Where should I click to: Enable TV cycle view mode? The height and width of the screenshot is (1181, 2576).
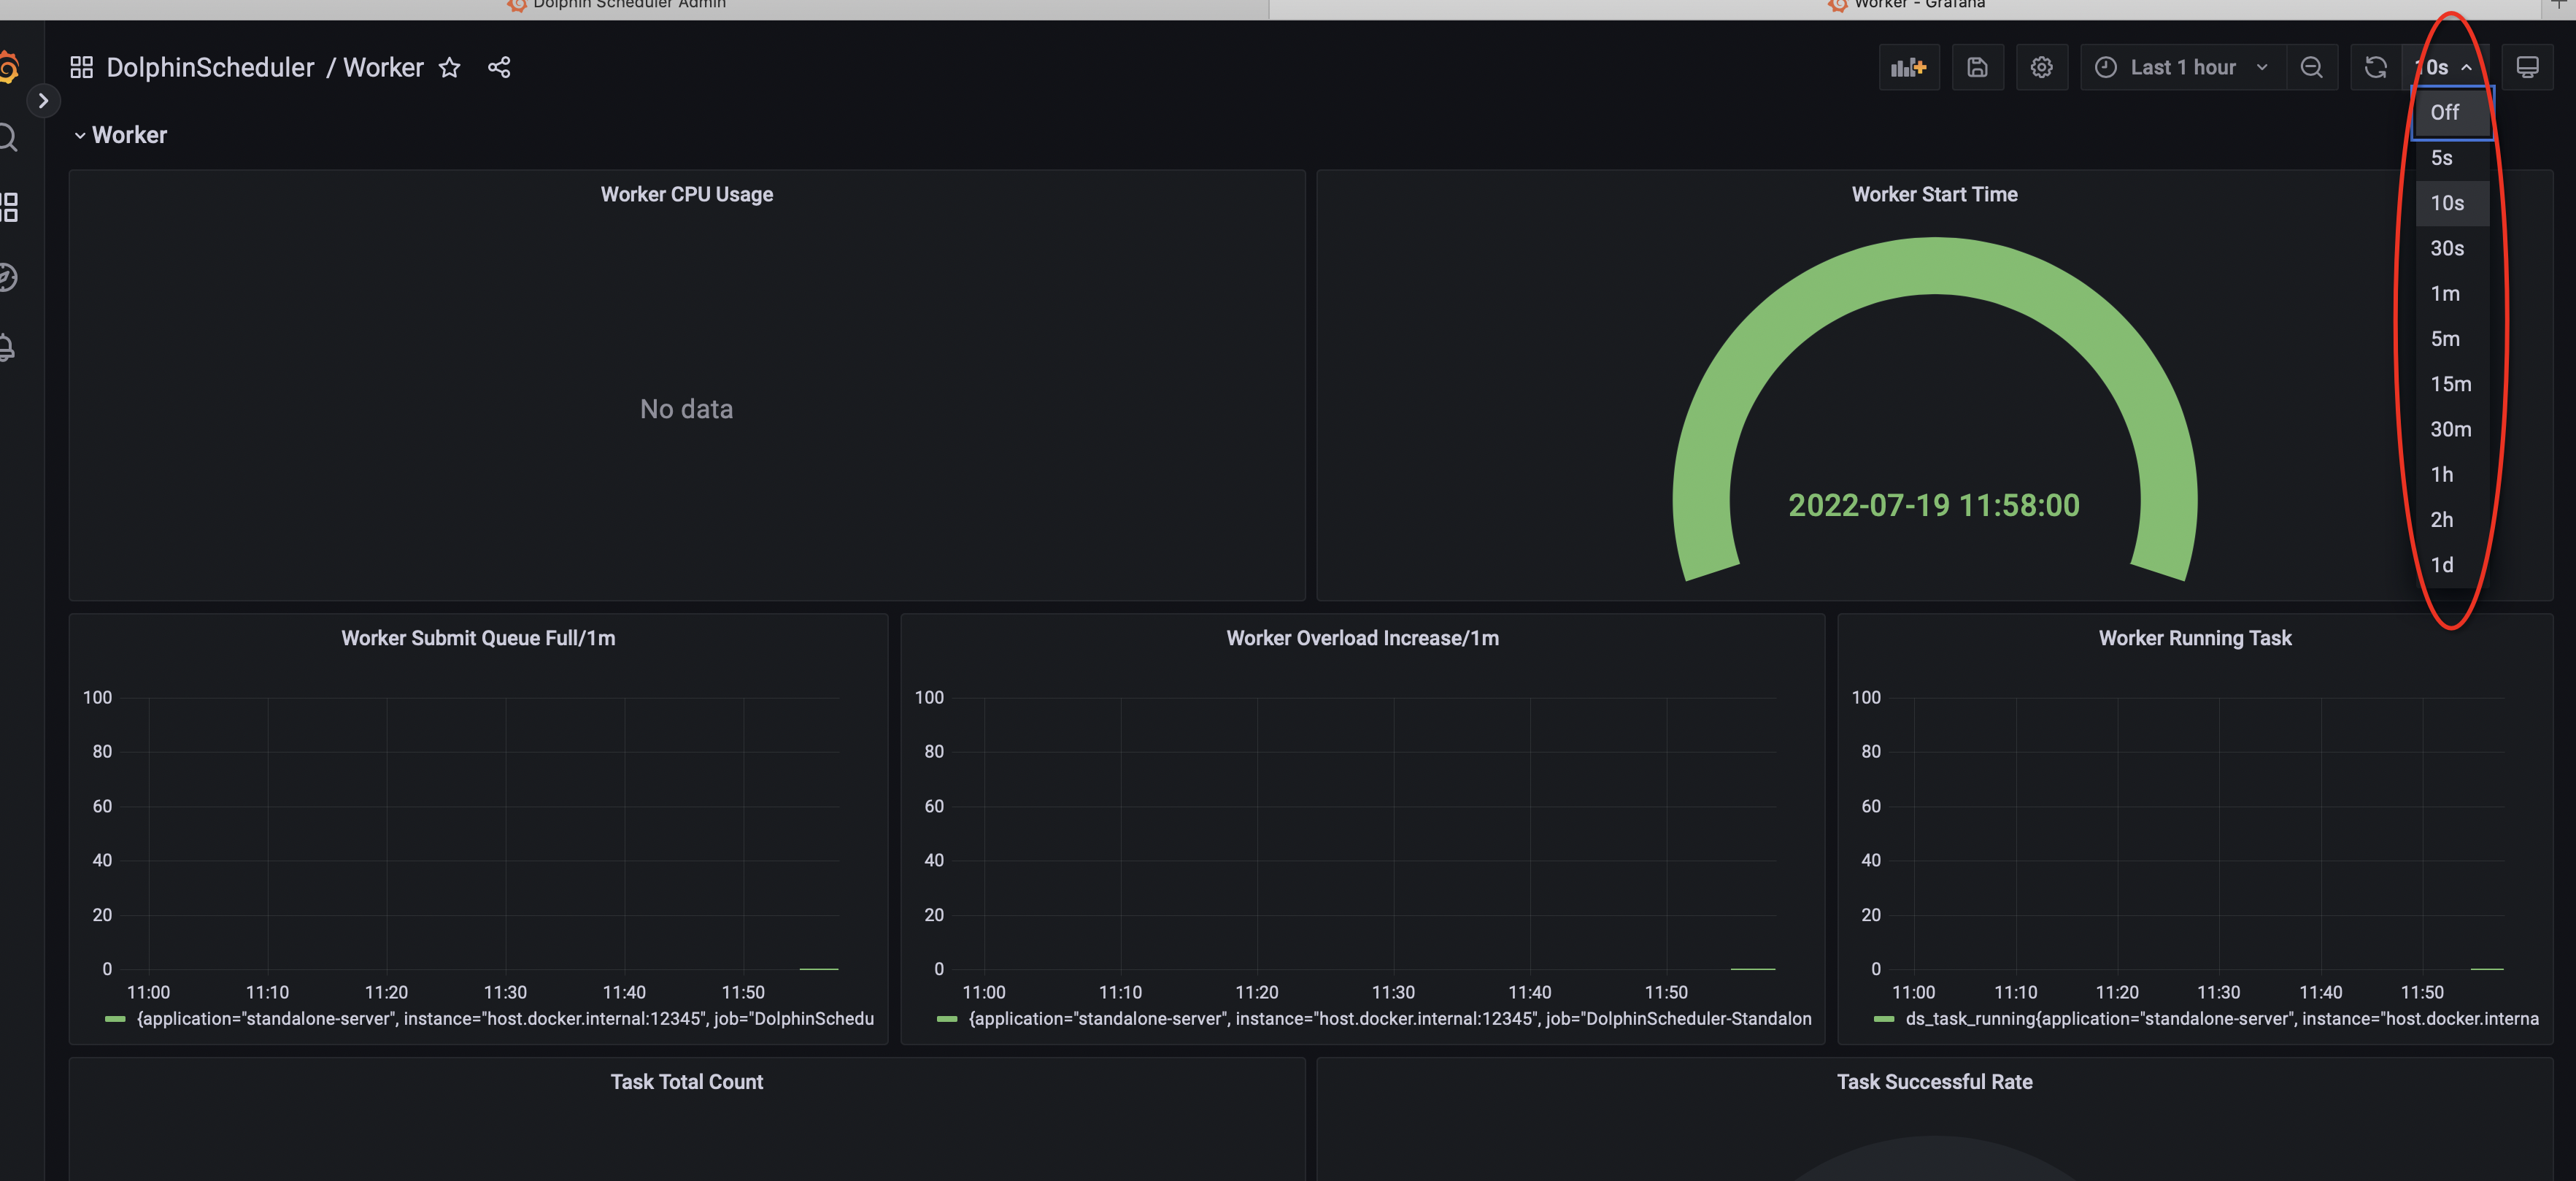pyautogui.click(x=2529, y=67)
